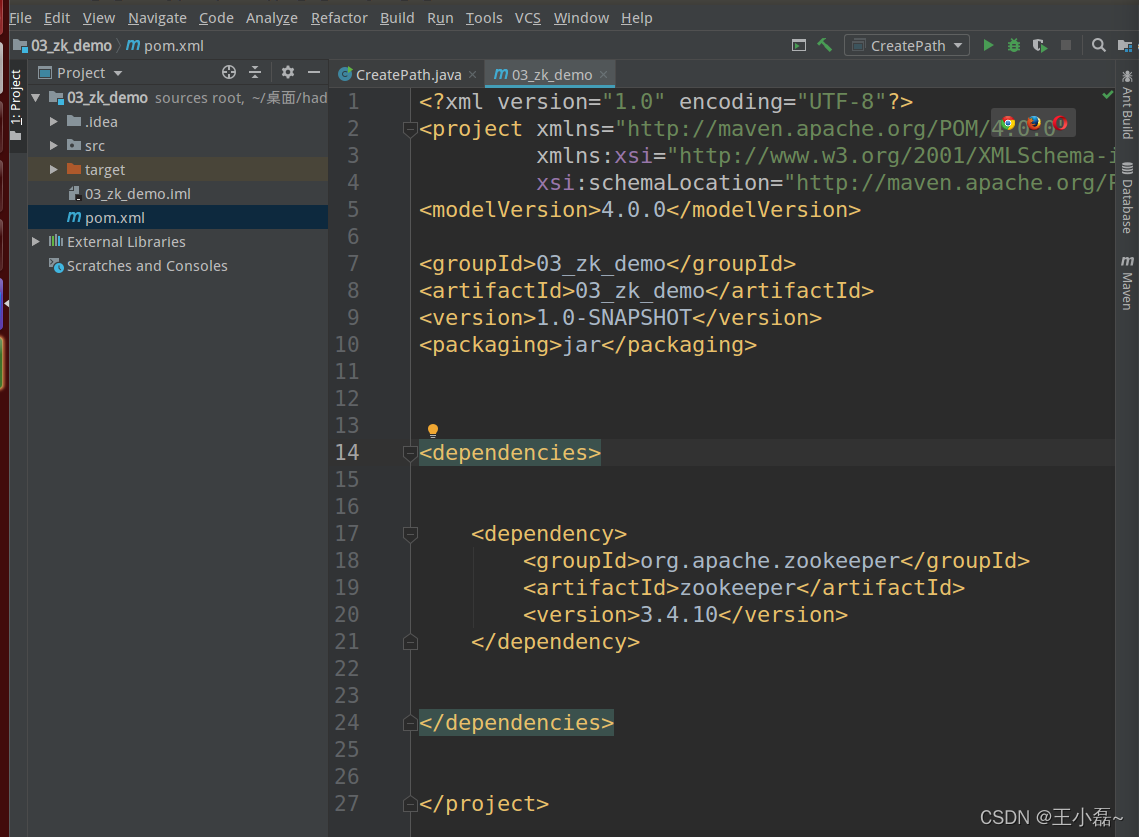
Task: Open the Refactor menu
Action: [339, 17]
